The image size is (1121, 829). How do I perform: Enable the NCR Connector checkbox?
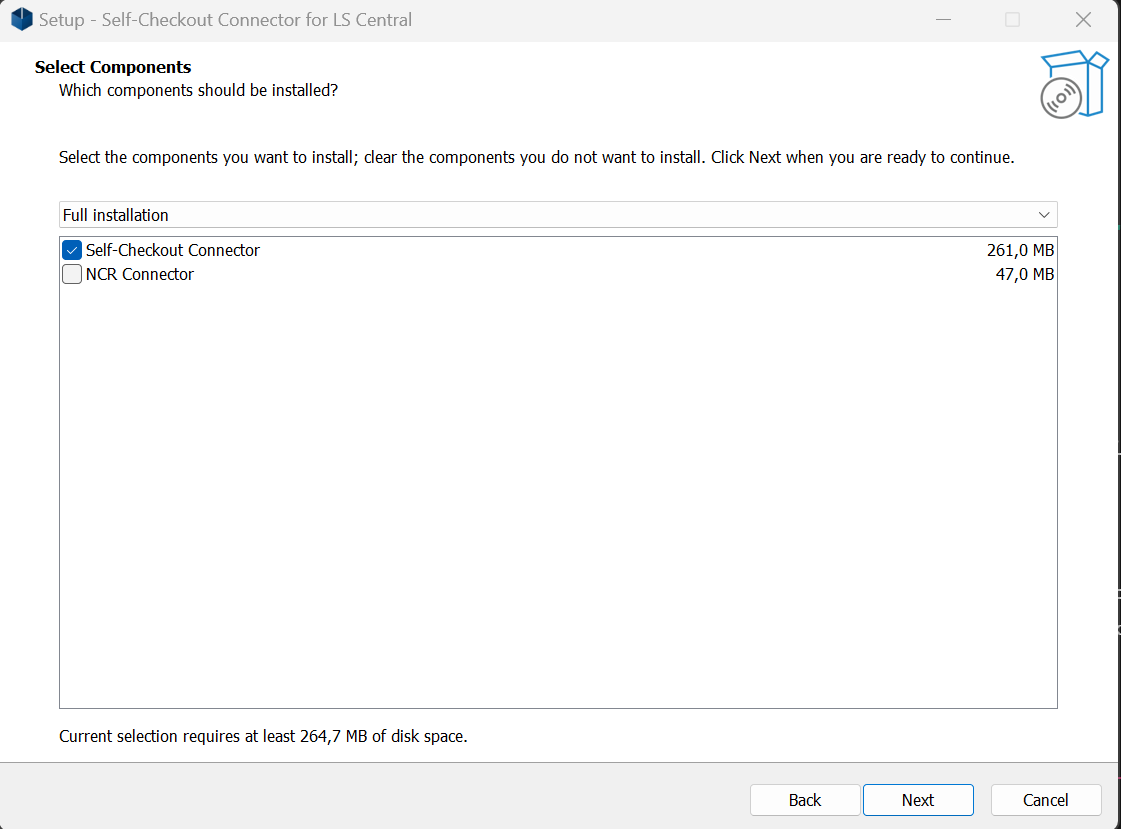tap(71, 274)
